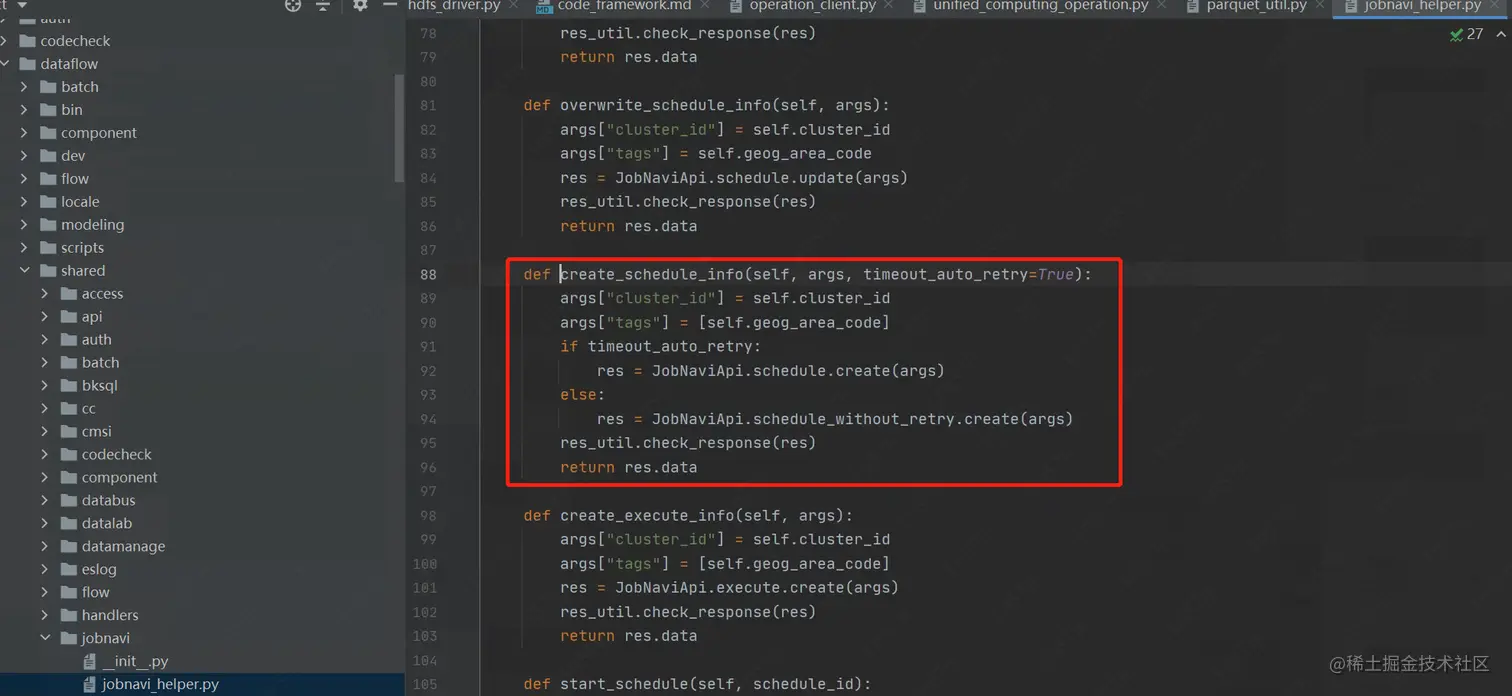
Task: Click the jobnavi_helper.py file icon in tree
Action: [90, 685]
